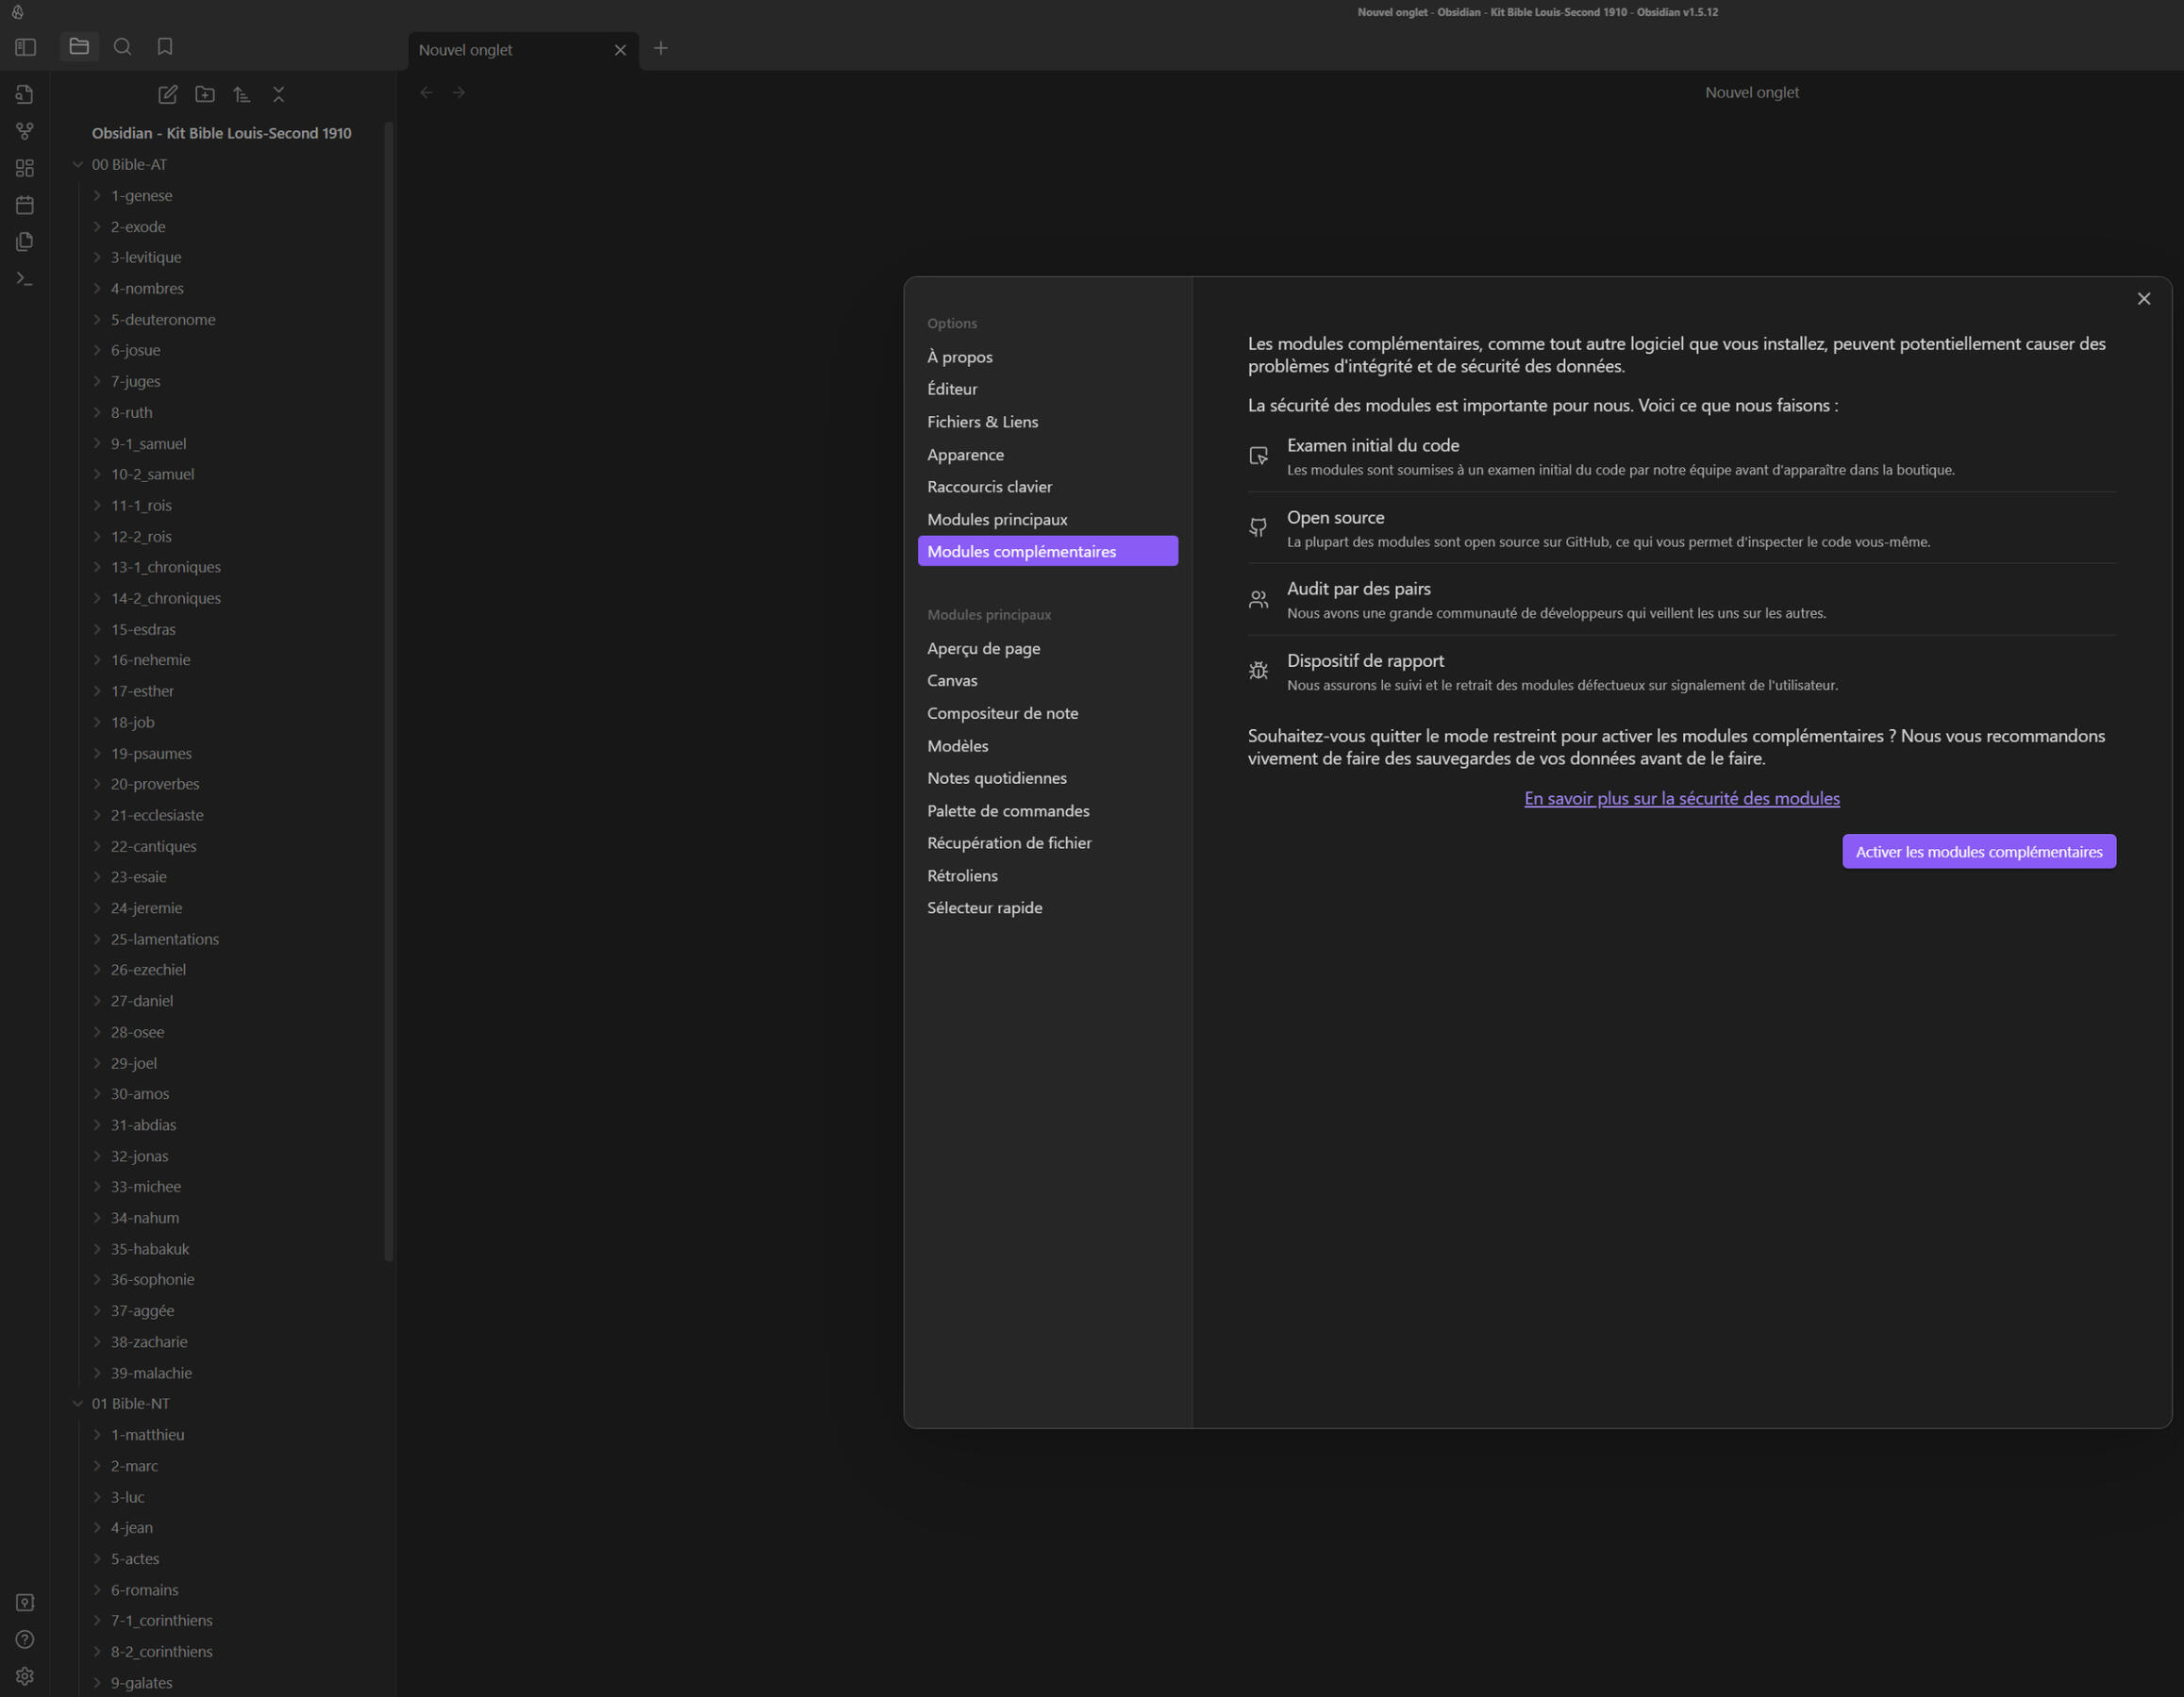The width and height of the screenshot is (2184, 1697).
Task: Open the graph view from the ribbon
Action: (x=24, y=130)
